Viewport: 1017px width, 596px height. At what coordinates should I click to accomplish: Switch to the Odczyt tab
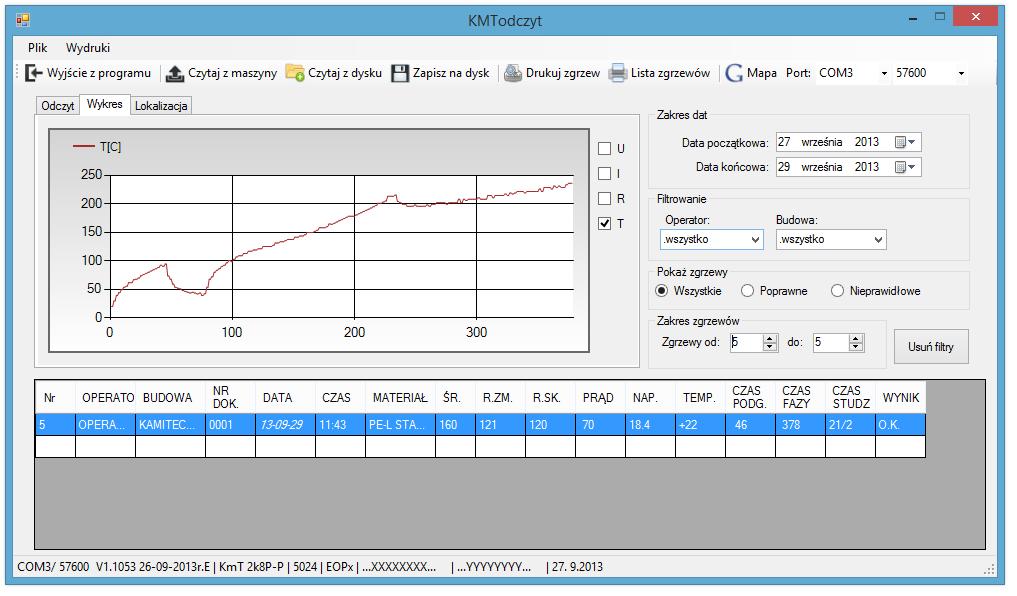point(58,106)
